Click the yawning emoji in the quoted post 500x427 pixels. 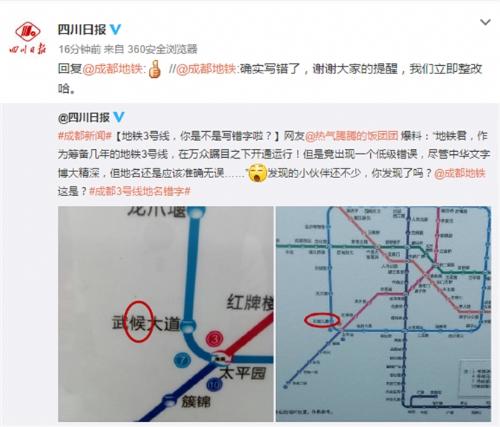258,173
